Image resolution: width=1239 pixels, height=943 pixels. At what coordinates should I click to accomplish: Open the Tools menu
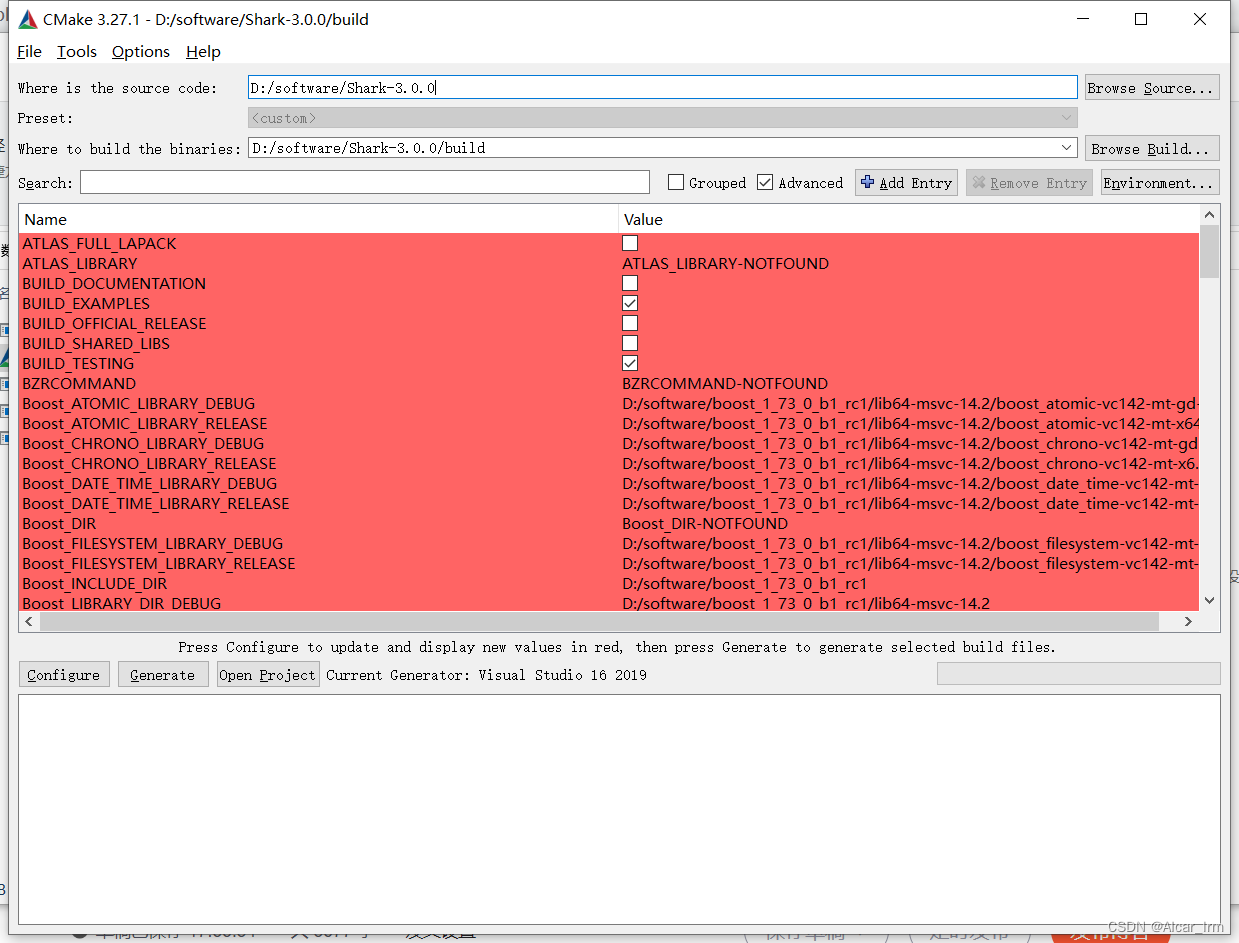point(77,51)
